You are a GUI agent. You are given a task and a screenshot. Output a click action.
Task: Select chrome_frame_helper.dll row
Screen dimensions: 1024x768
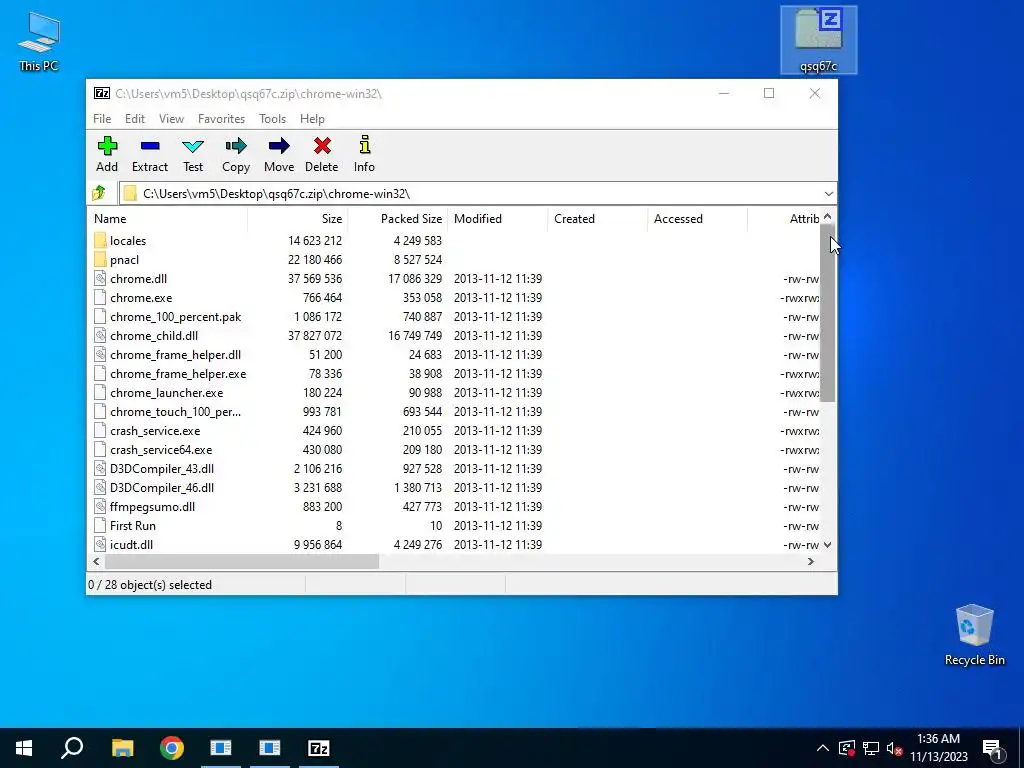(x=453, y=355)
